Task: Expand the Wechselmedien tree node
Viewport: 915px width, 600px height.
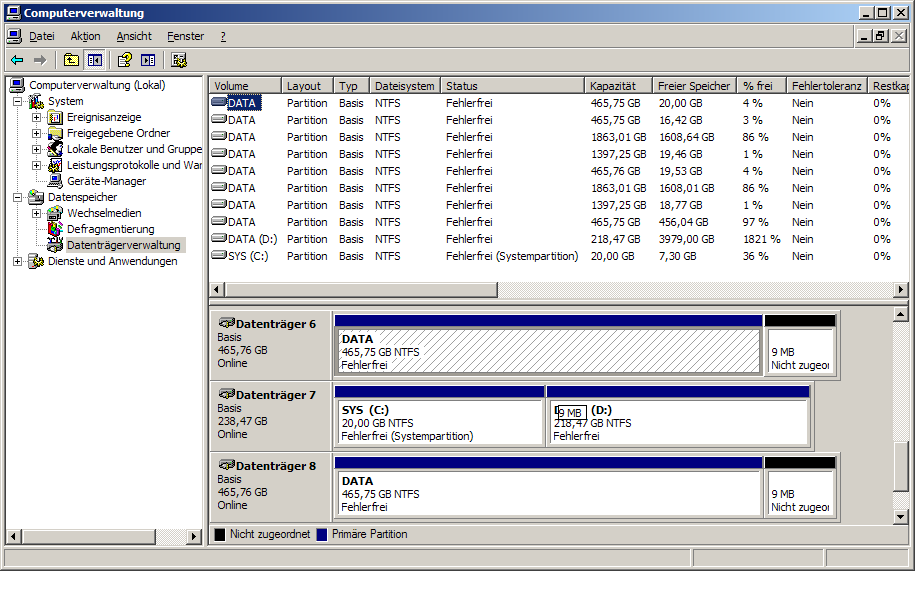Action: 37,213
